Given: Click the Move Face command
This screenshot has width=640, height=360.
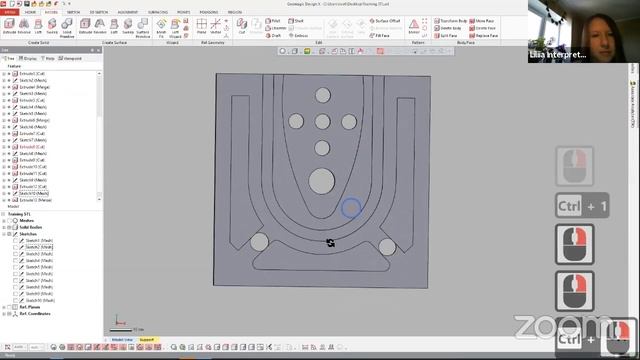Looking at the screenshot, I should coord(482,21).
